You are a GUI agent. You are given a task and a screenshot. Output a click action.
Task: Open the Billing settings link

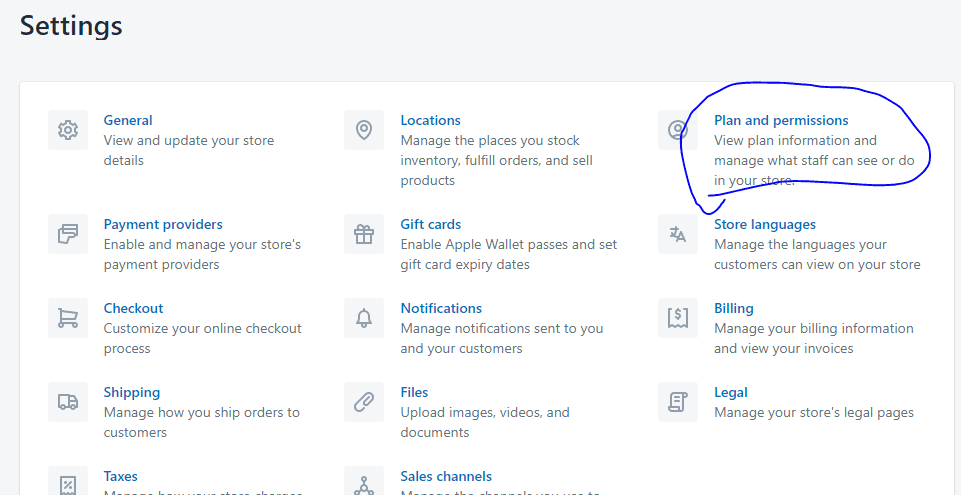coord(734,308)
